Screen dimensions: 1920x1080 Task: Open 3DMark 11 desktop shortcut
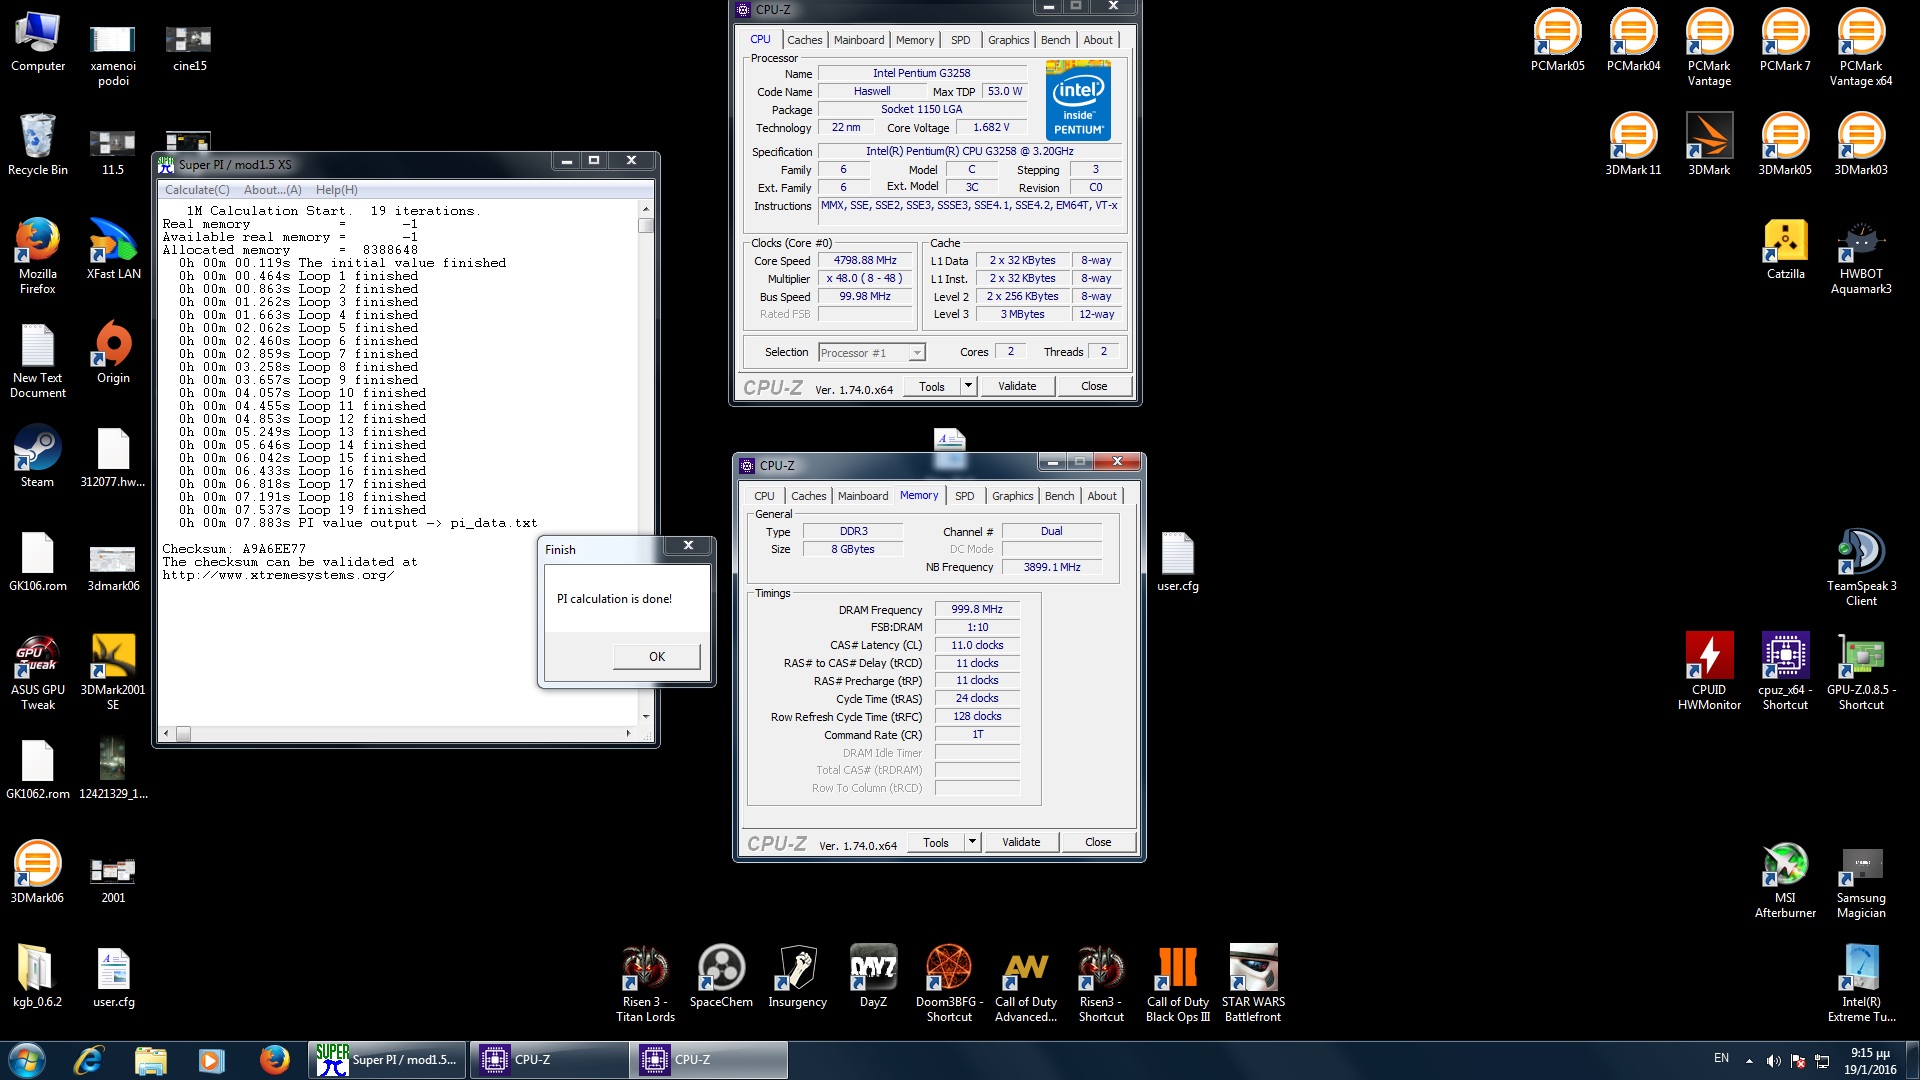[x=1633, y=143]
